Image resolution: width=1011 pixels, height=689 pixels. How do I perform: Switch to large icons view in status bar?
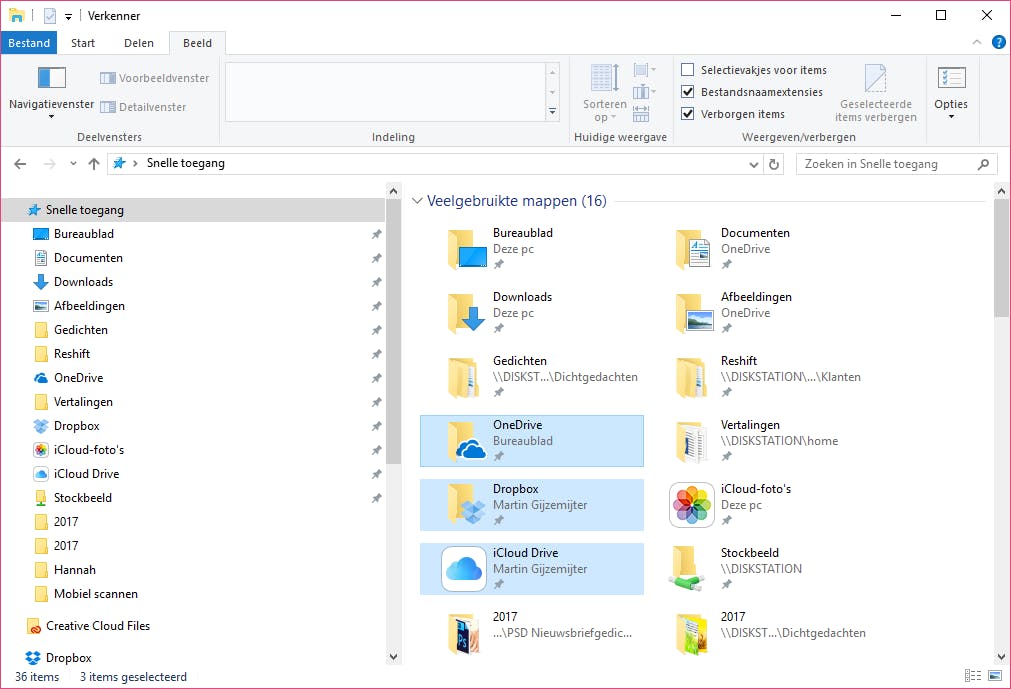pos(996,675)
